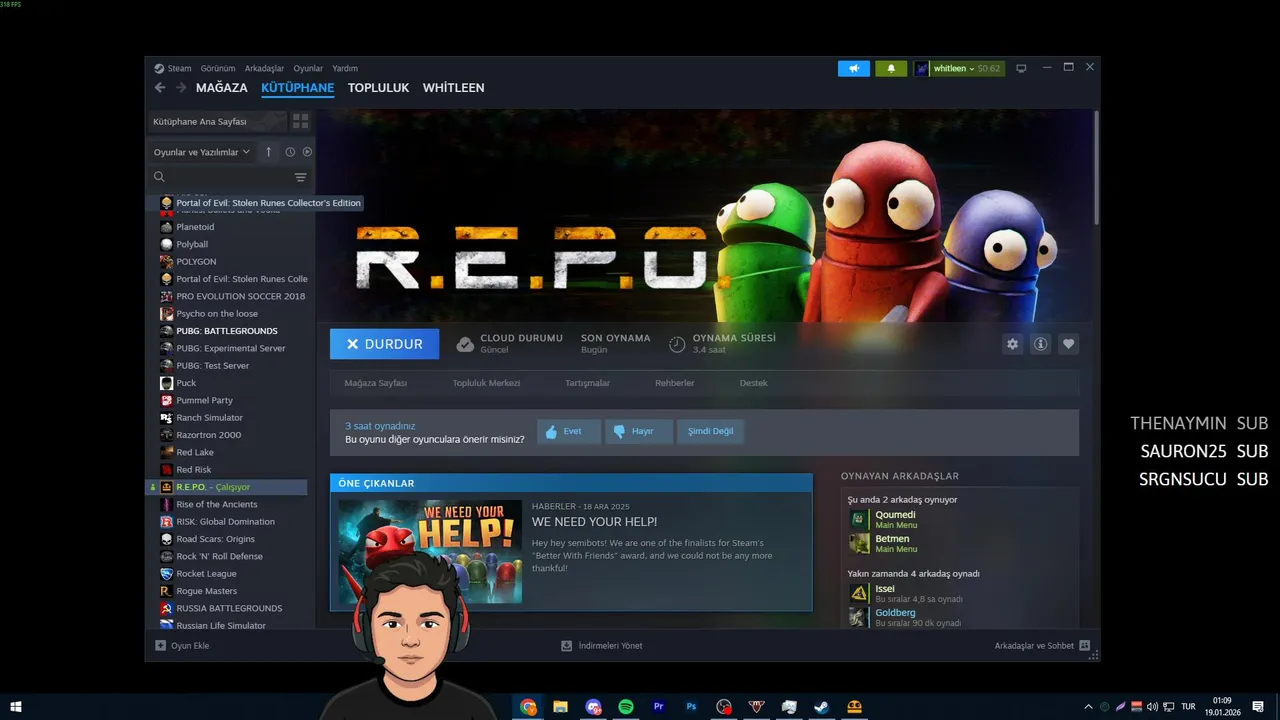Viewport: 1280px width, 720px height.
Task: Switch to Big Picture mode monitor icon
Action: pos(1021,68)
